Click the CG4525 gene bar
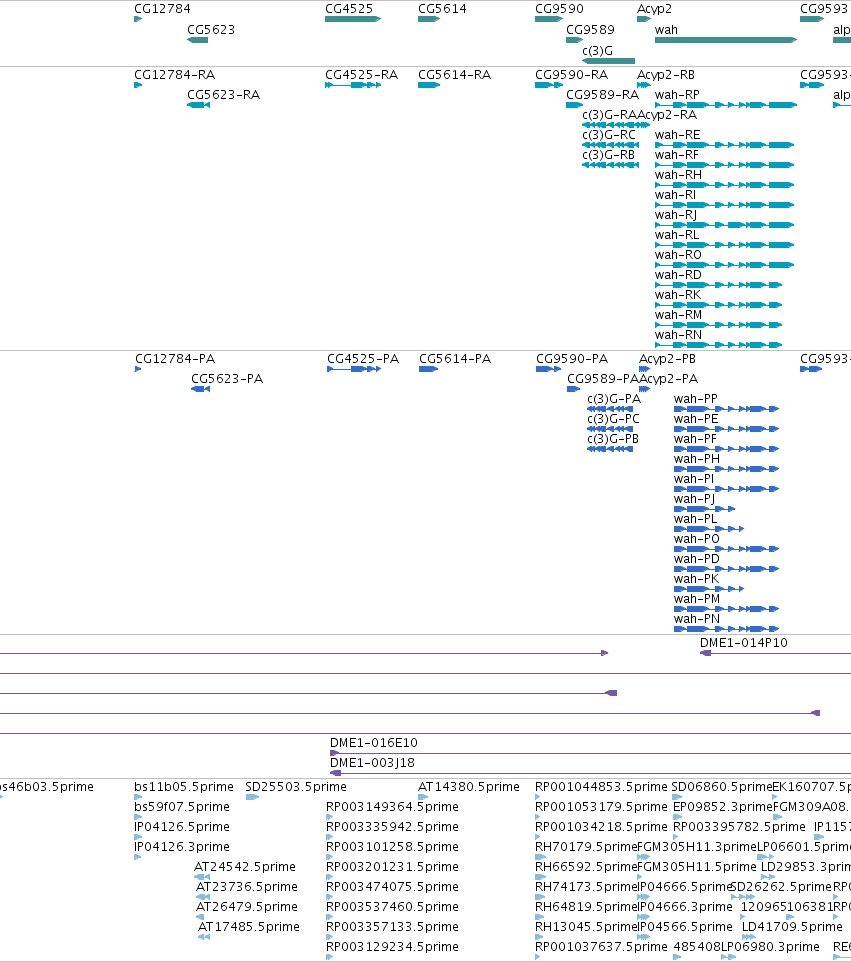 (x=353, y=19)
